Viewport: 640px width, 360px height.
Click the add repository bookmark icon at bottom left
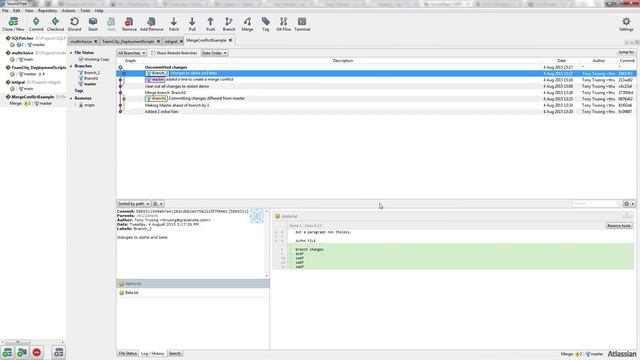point(7,352)
